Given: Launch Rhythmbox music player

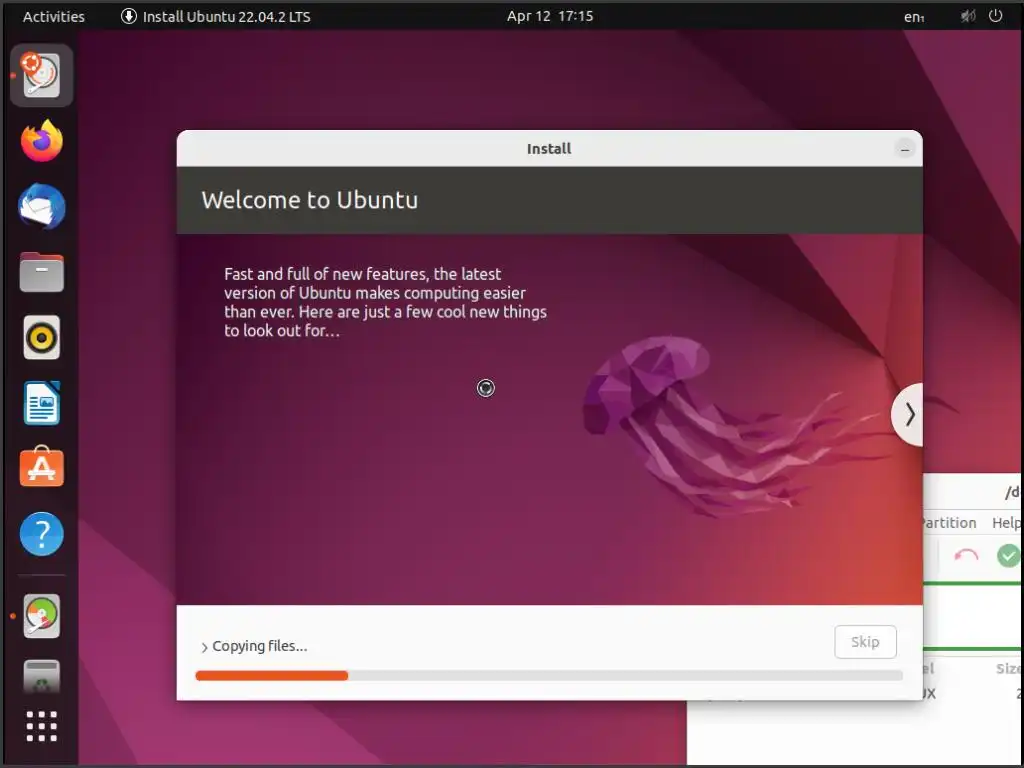Looking at the screenshot, I should coord(42,338).
